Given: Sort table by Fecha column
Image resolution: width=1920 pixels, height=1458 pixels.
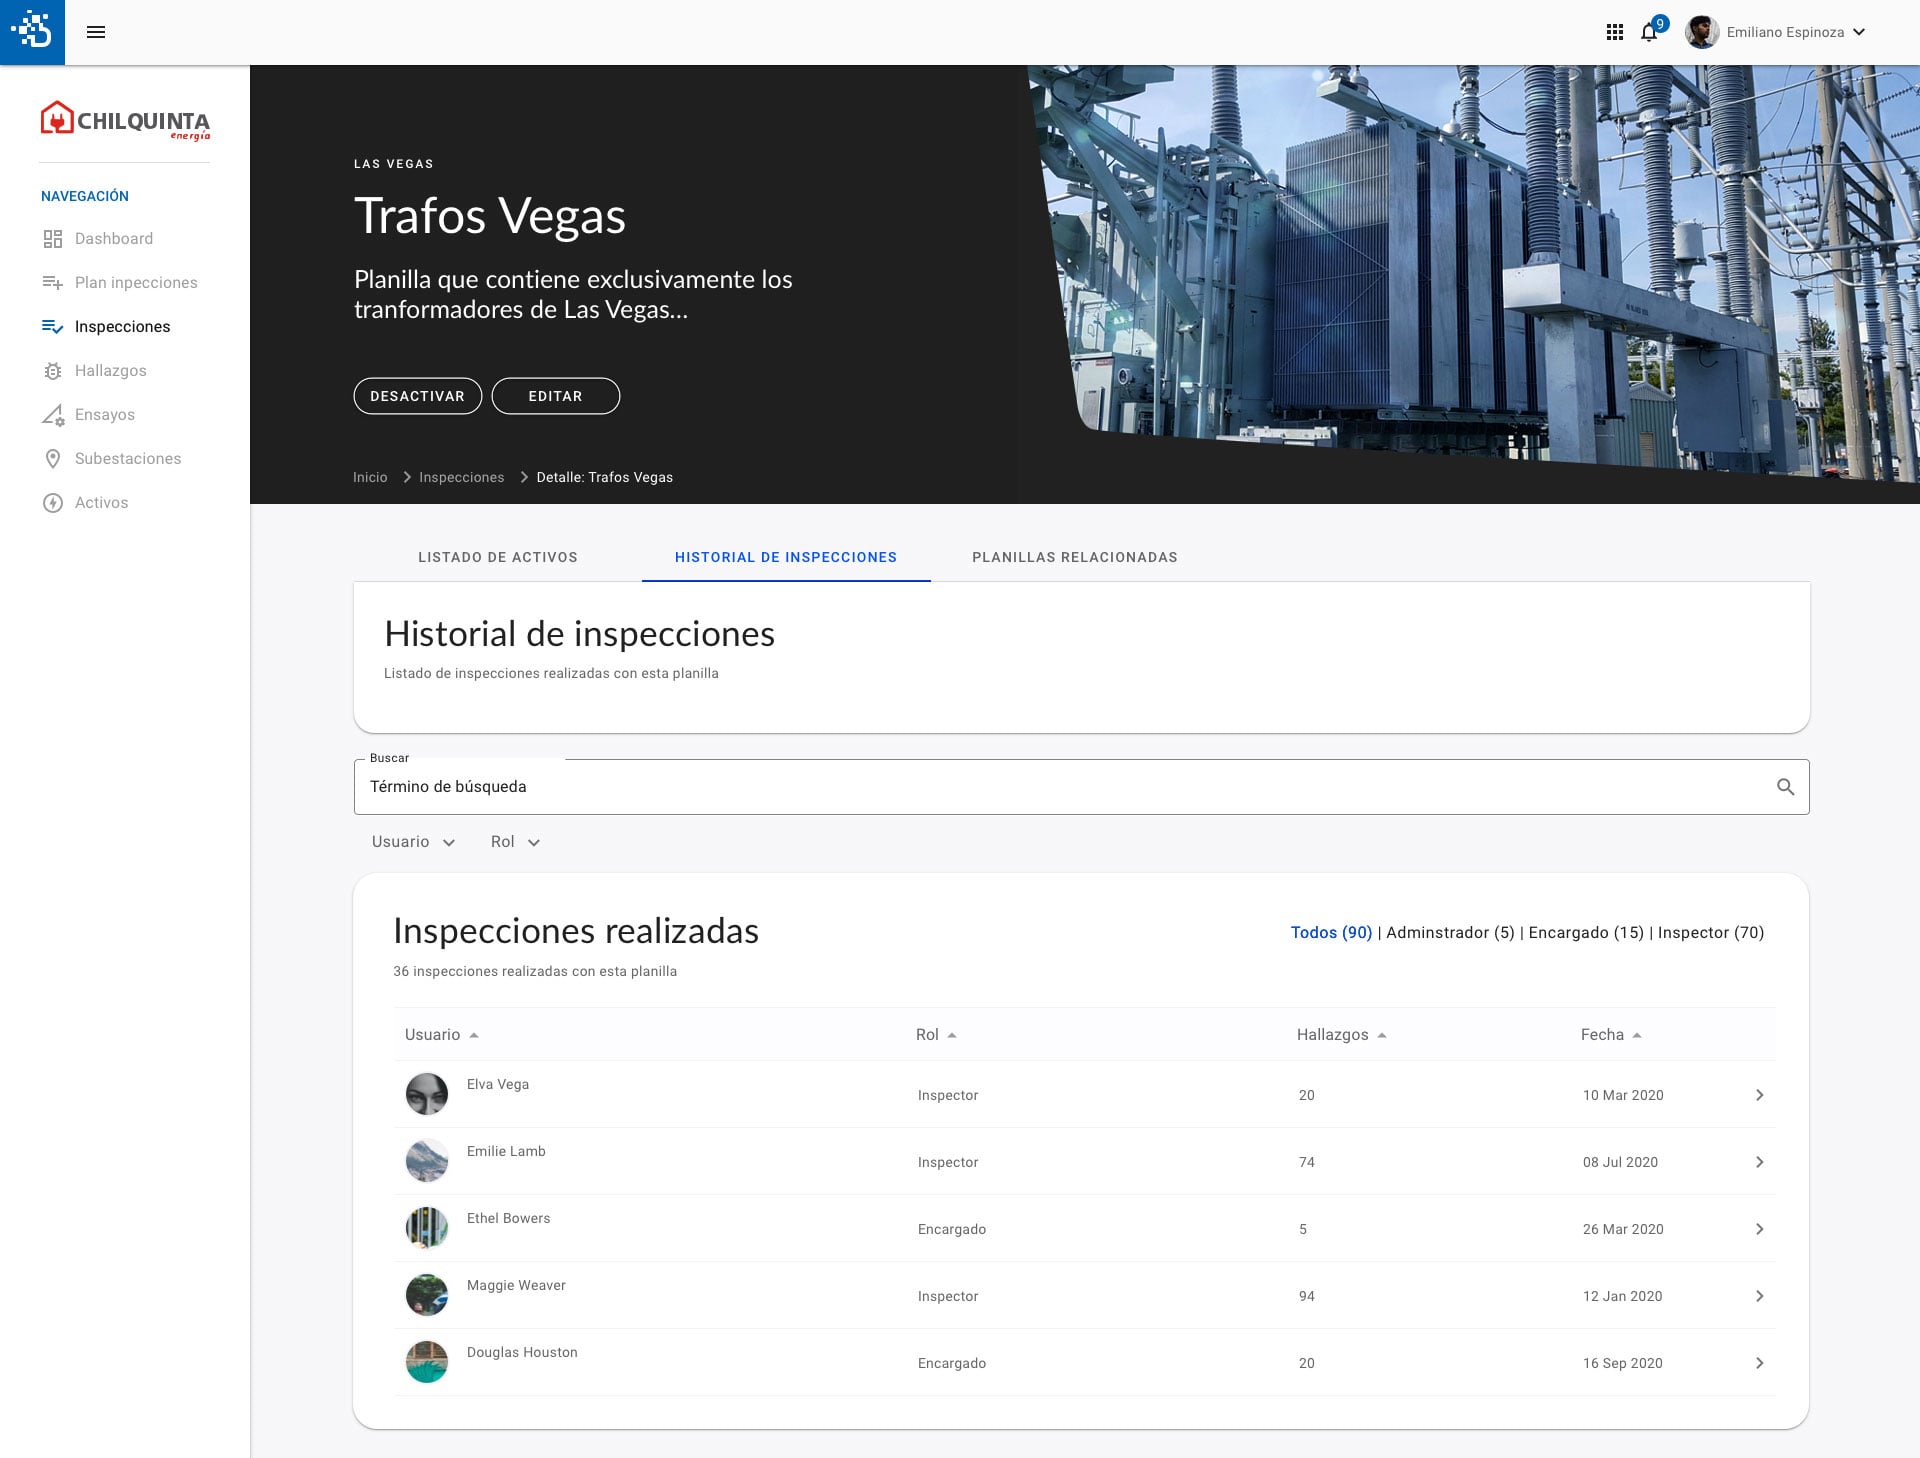Looking at the screenshot, I should (x=1610, y=1035).
